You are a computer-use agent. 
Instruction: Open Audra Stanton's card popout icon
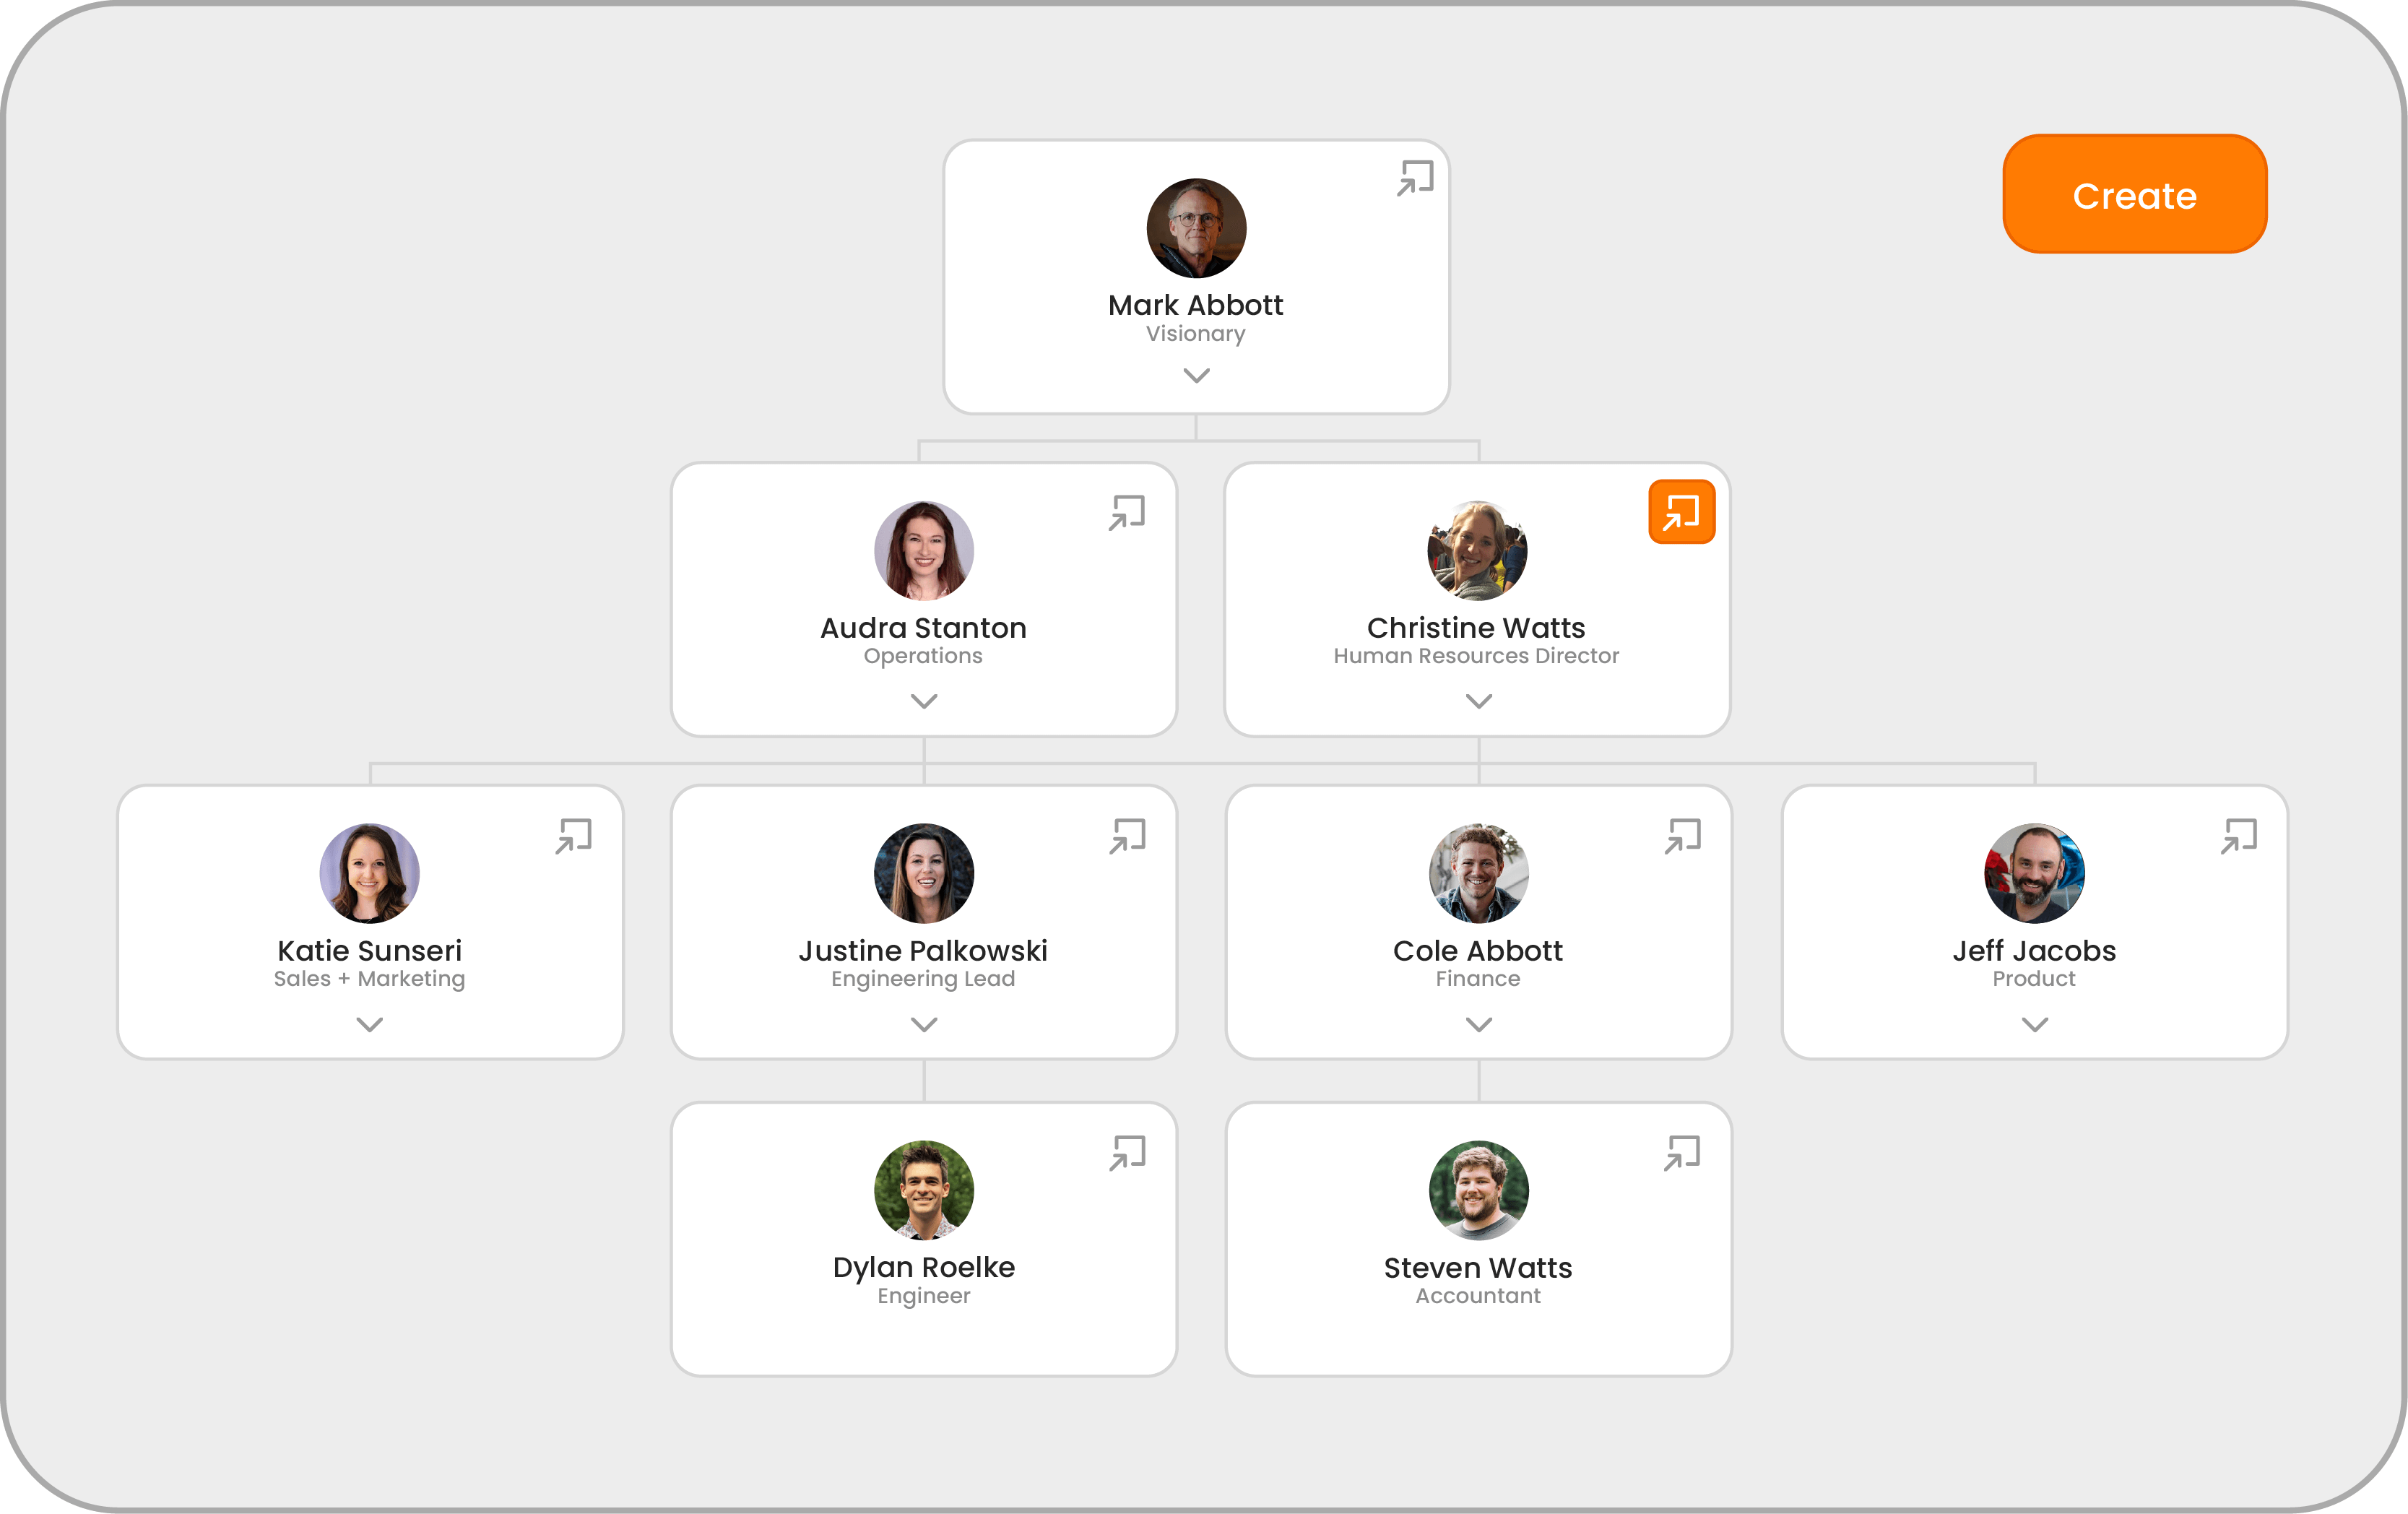(1126, 513)
